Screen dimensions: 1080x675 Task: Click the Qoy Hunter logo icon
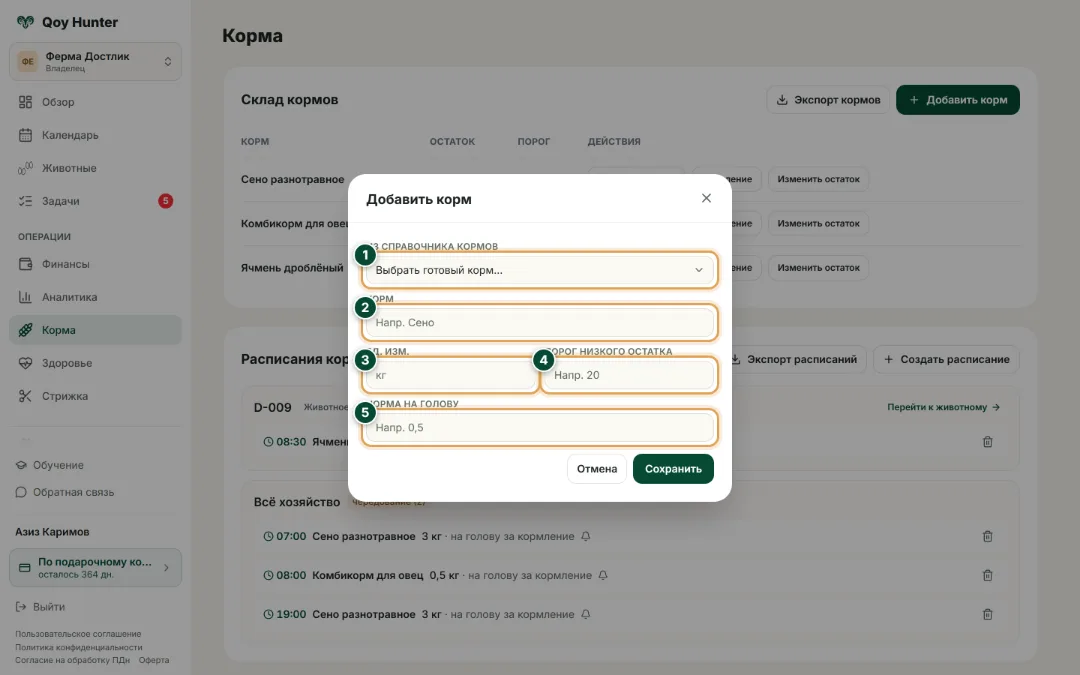(x=25, y=22)
